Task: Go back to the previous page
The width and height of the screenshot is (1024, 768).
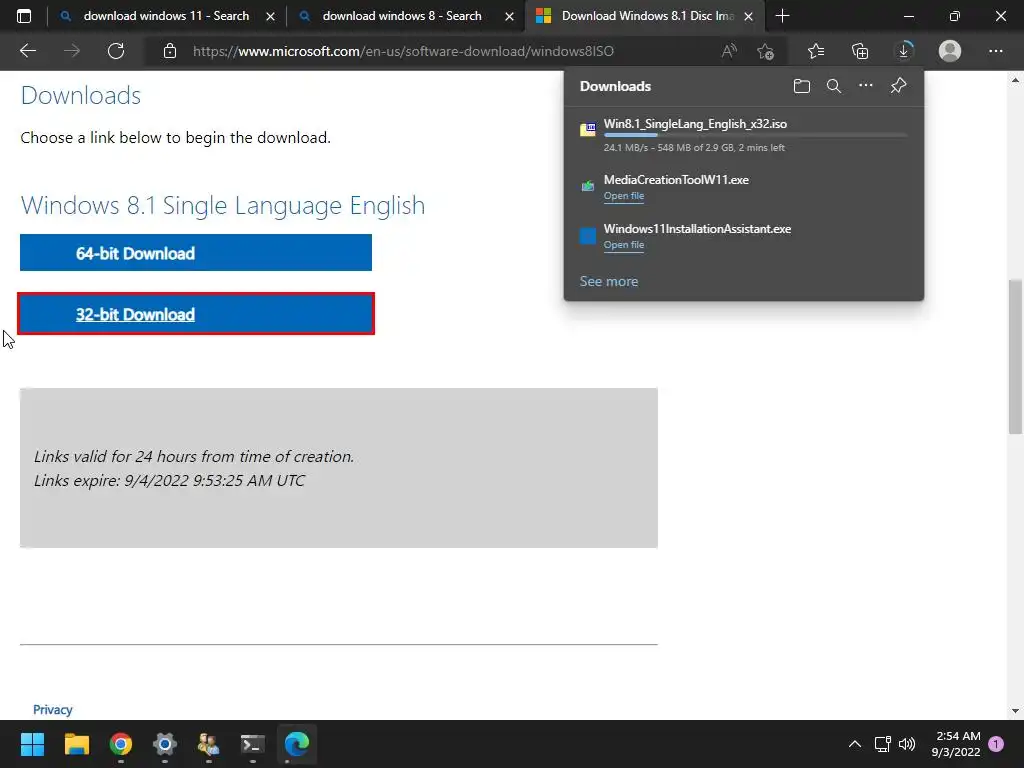Action: (x=27, y=51)
